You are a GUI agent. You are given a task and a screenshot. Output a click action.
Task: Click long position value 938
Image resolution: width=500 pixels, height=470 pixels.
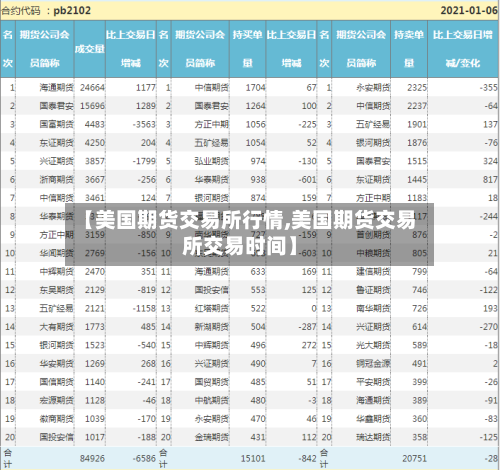[x=258, y=180]
